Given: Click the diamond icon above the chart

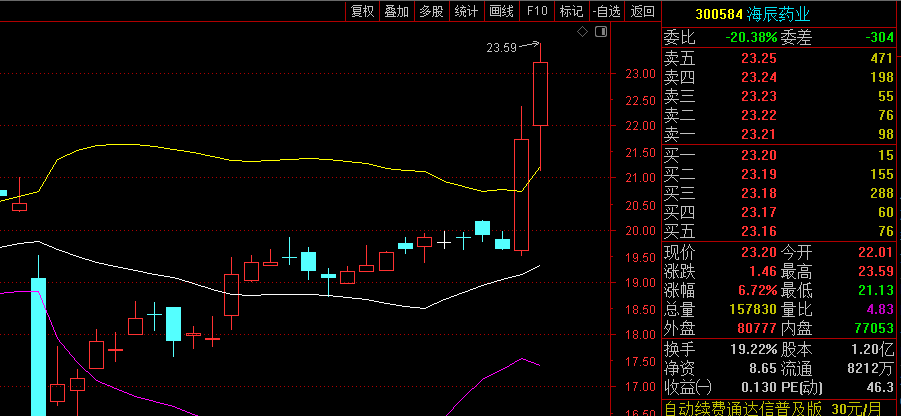Looking at the screenshot, I should [x=582, y=32].
